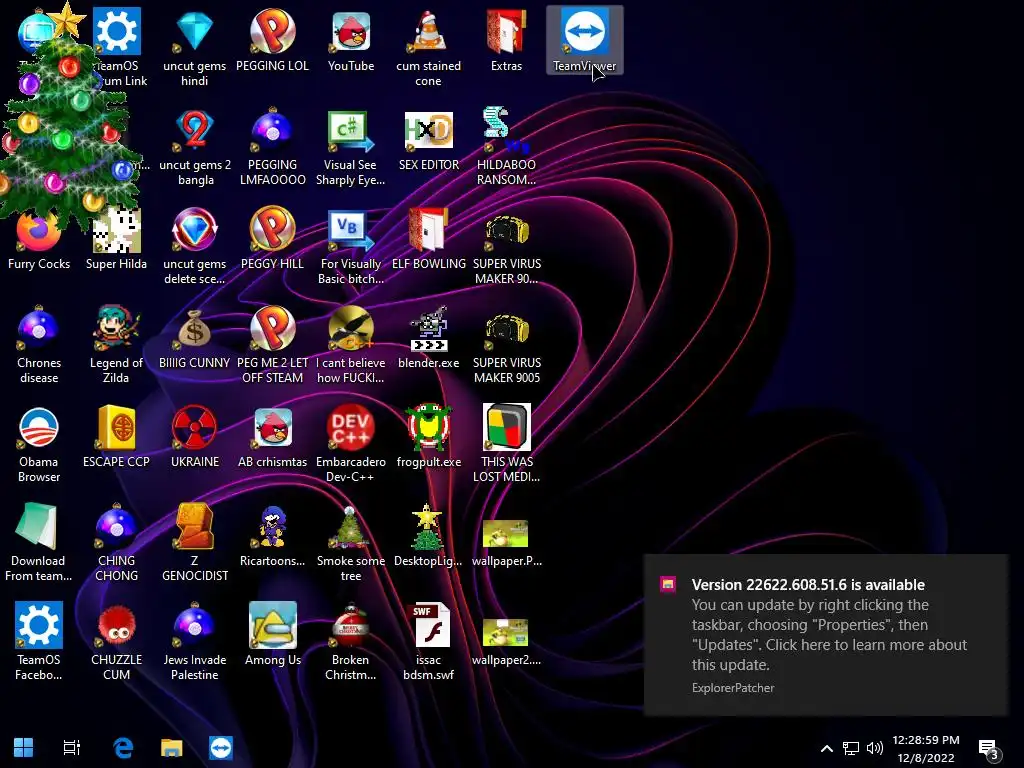Select the Chrones disease icon

click(39, 345)
